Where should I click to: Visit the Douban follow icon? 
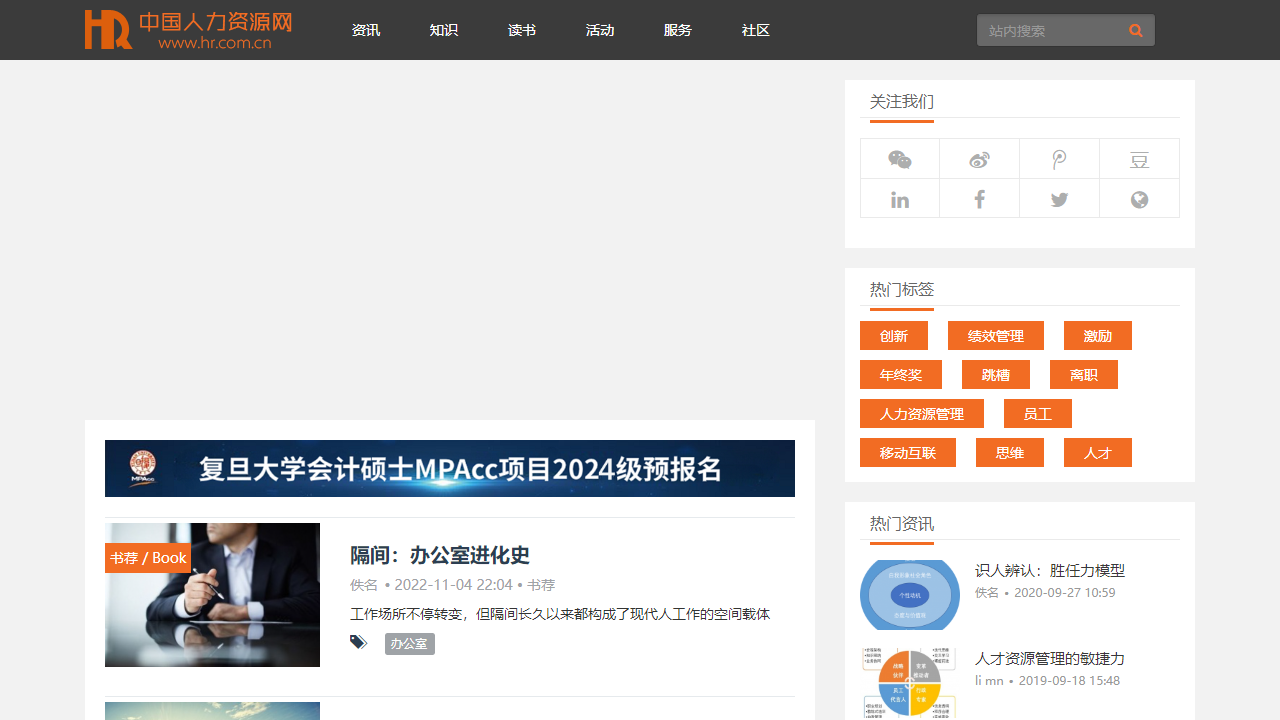pos(1139,160)
